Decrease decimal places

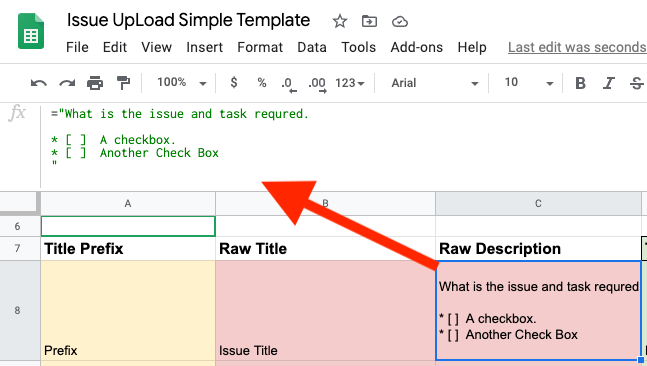[x=288, y=85]
